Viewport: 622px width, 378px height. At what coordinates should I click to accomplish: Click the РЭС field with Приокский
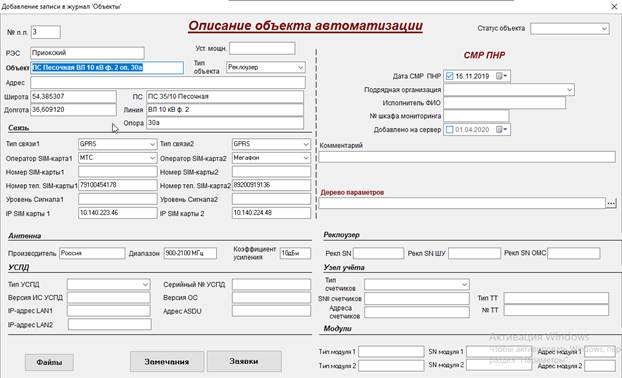pyautogui.click(x=87, y=53)
